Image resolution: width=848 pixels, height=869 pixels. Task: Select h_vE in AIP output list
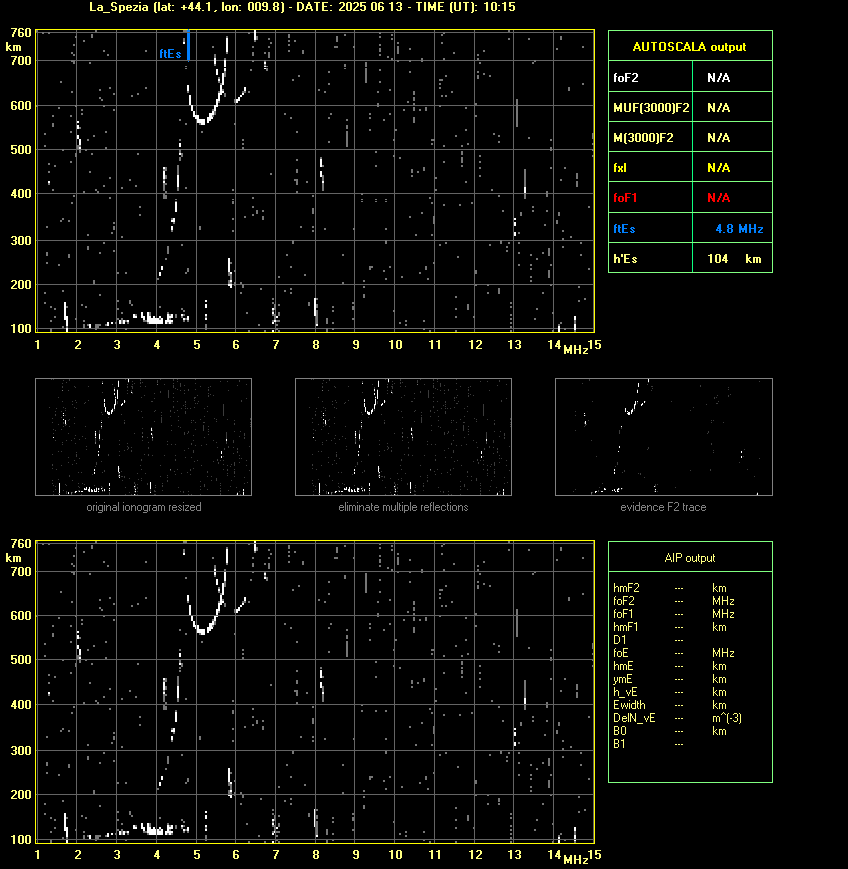tap(625, 692)
